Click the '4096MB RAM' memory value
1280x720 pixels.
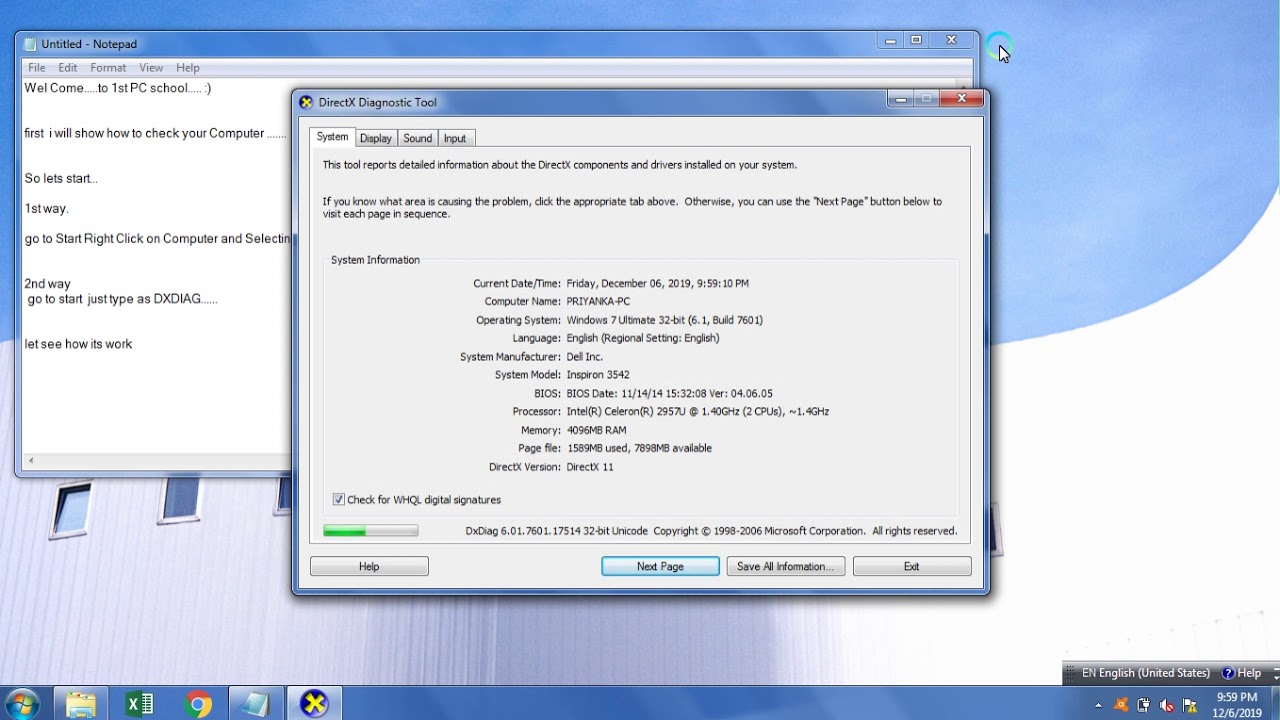596,430
